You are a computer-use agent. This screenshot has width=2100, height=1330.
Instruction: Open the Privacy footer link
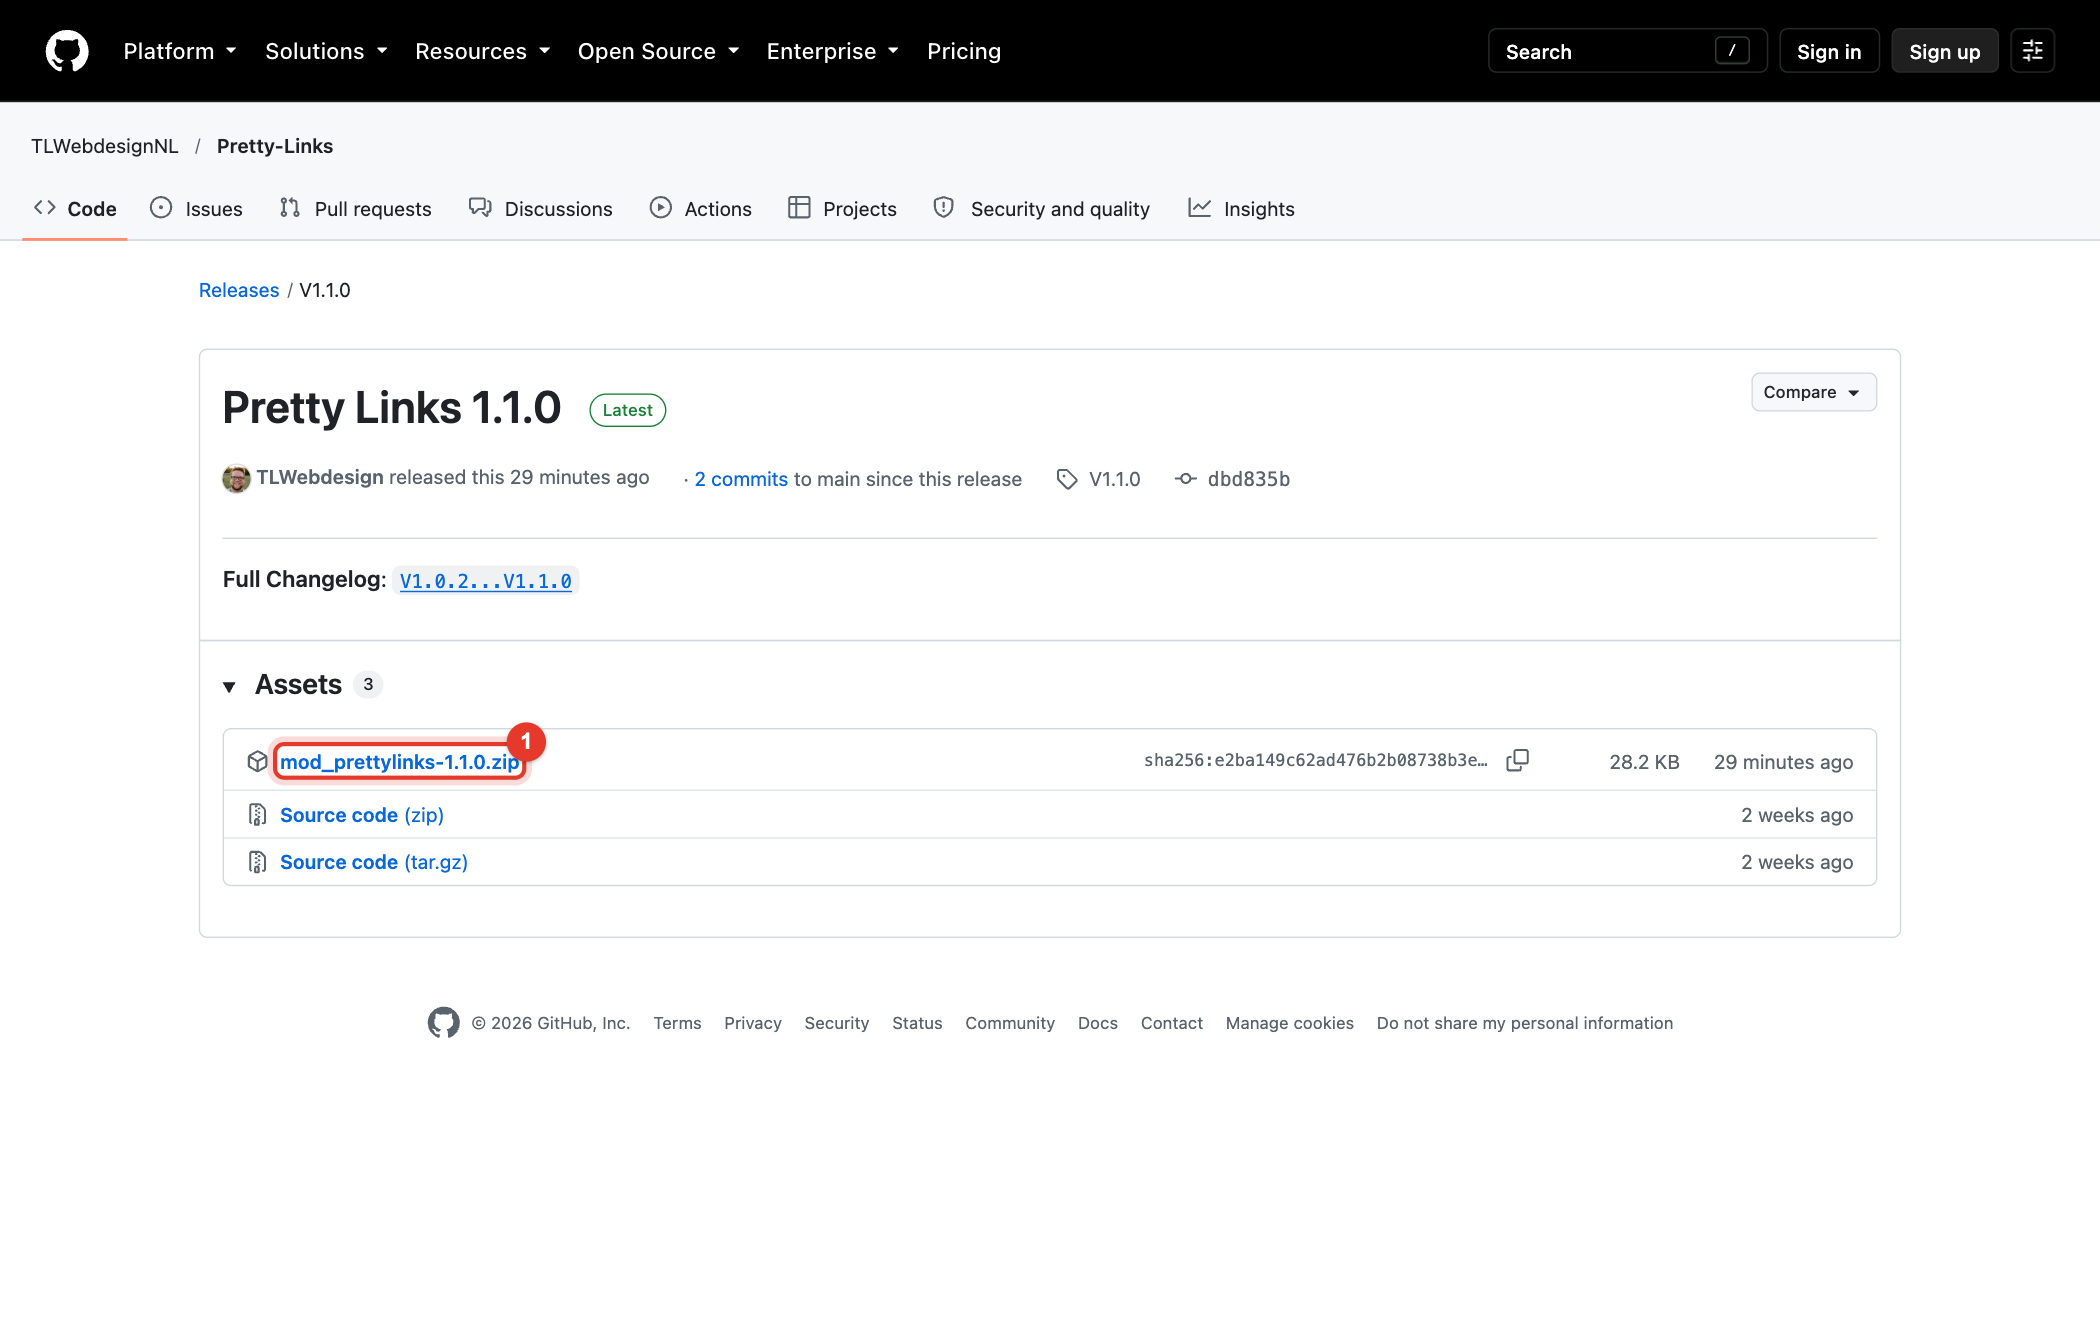pos(753,1023)
